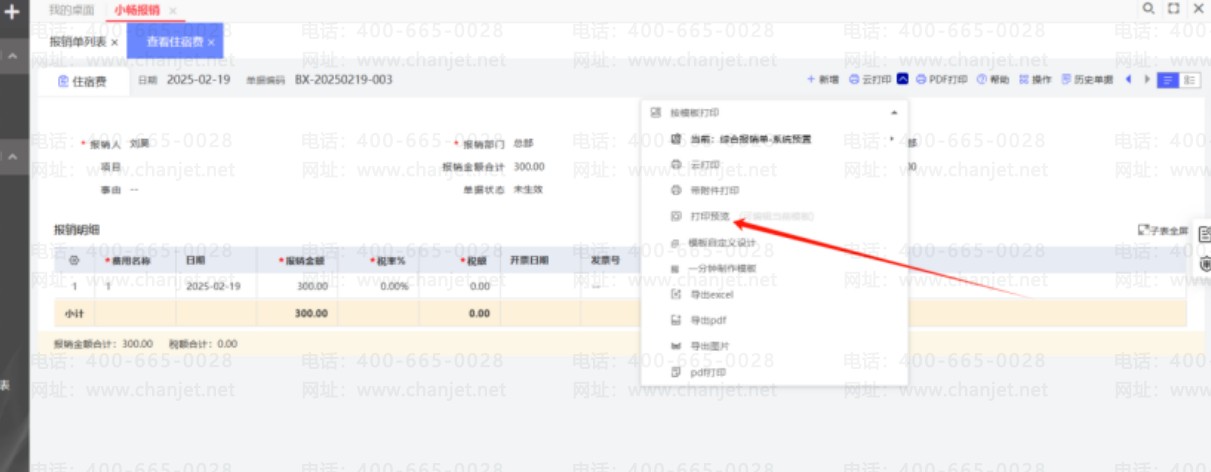1211x472 pixels.
Task: Click document number BX-20250219-003
Action: click(343, 79)
